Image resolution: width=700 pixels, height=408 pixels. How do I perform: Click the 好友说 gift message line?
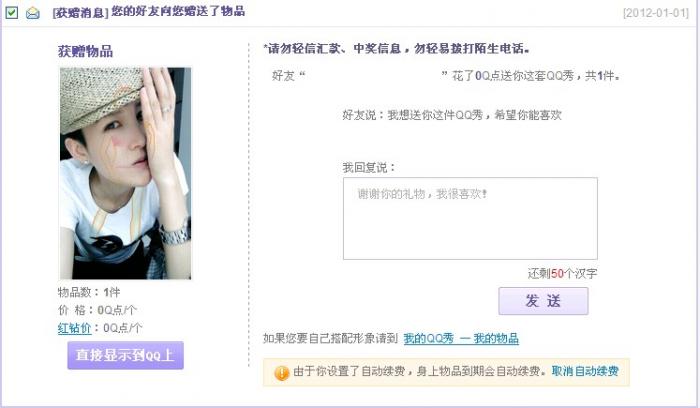(x=452, y=115)
